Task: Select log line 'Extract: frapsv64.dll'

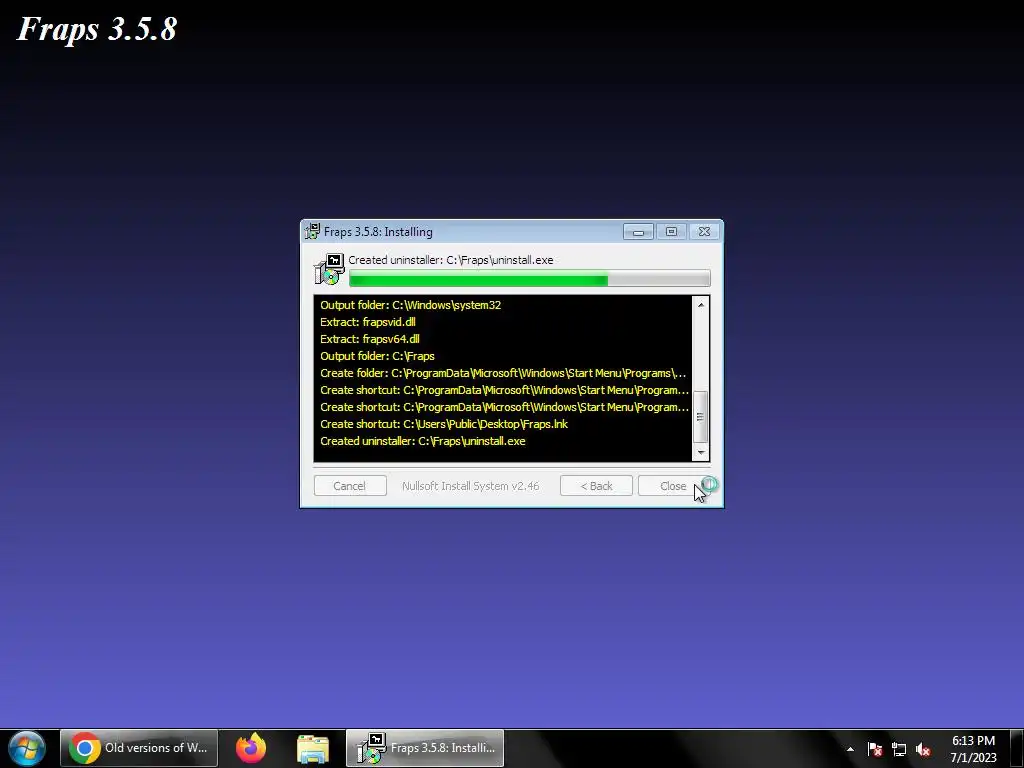Action: 370,339
